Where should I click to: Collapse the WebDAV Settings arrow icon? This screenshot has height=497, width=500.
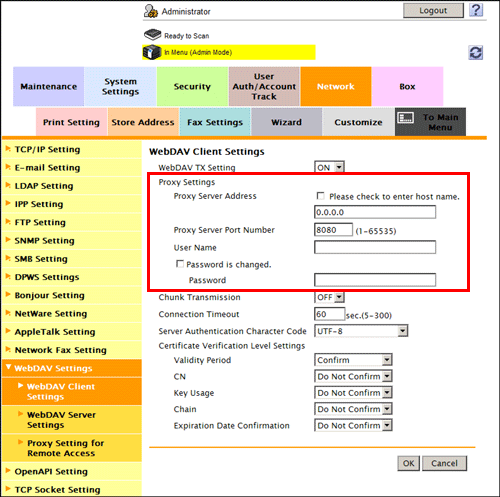pos(8,367)
